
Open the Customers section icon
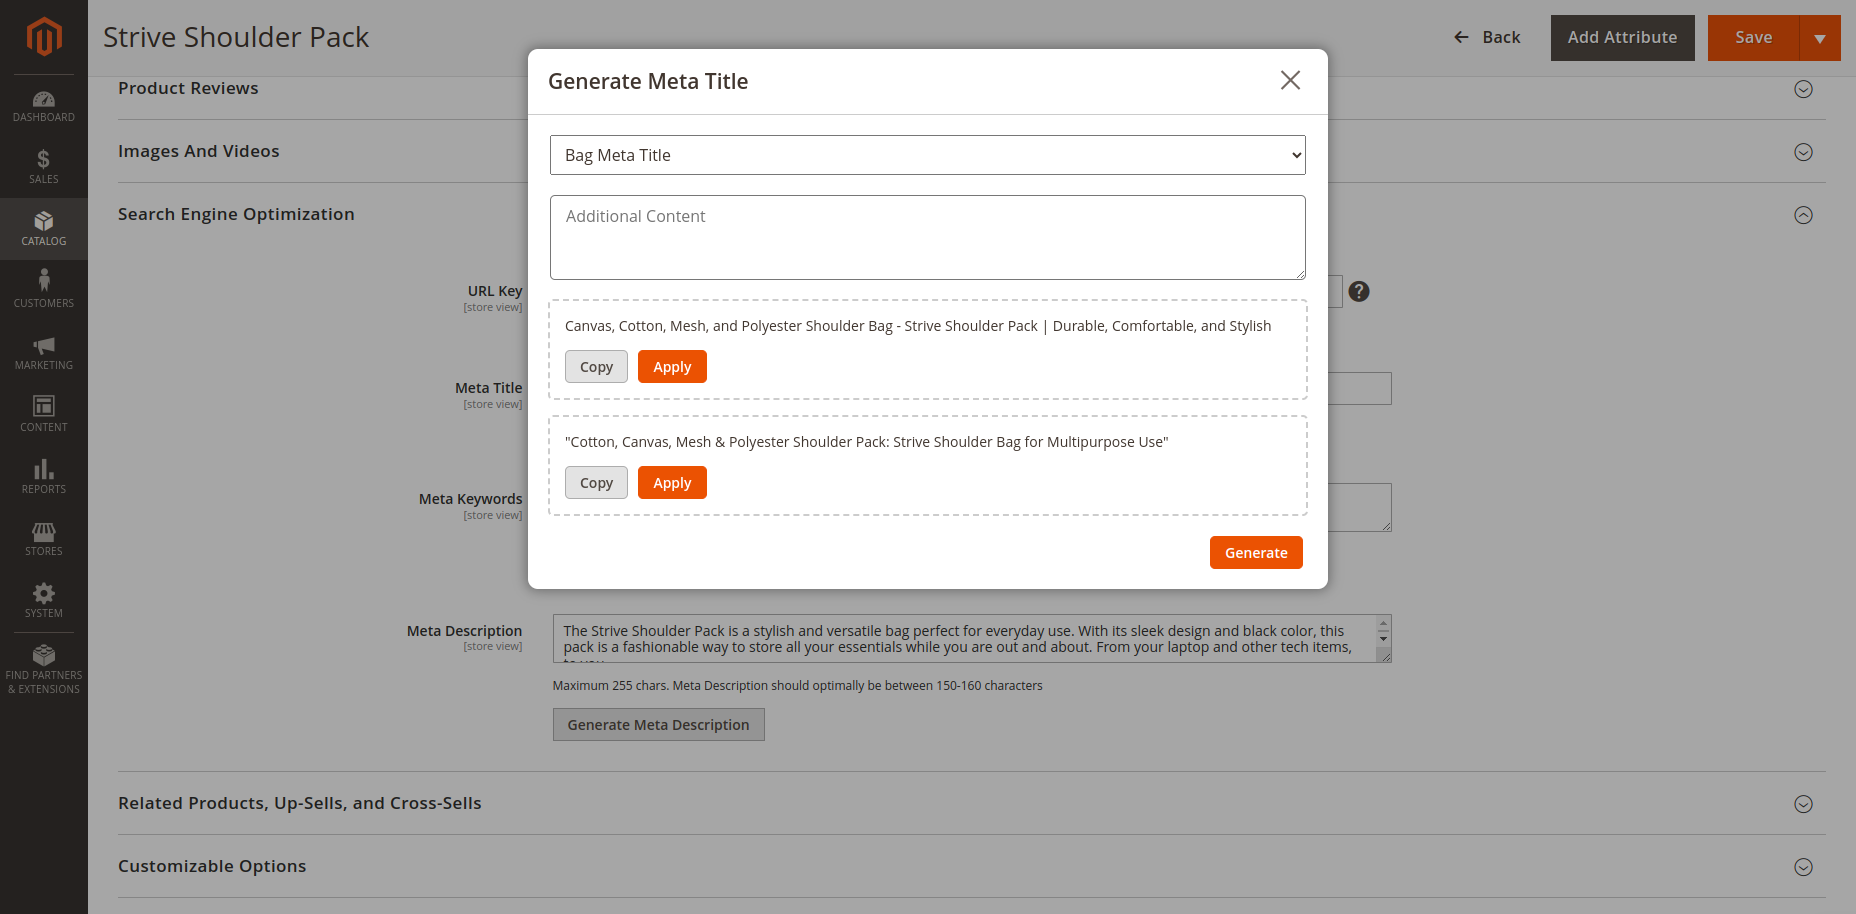(44, 289)
